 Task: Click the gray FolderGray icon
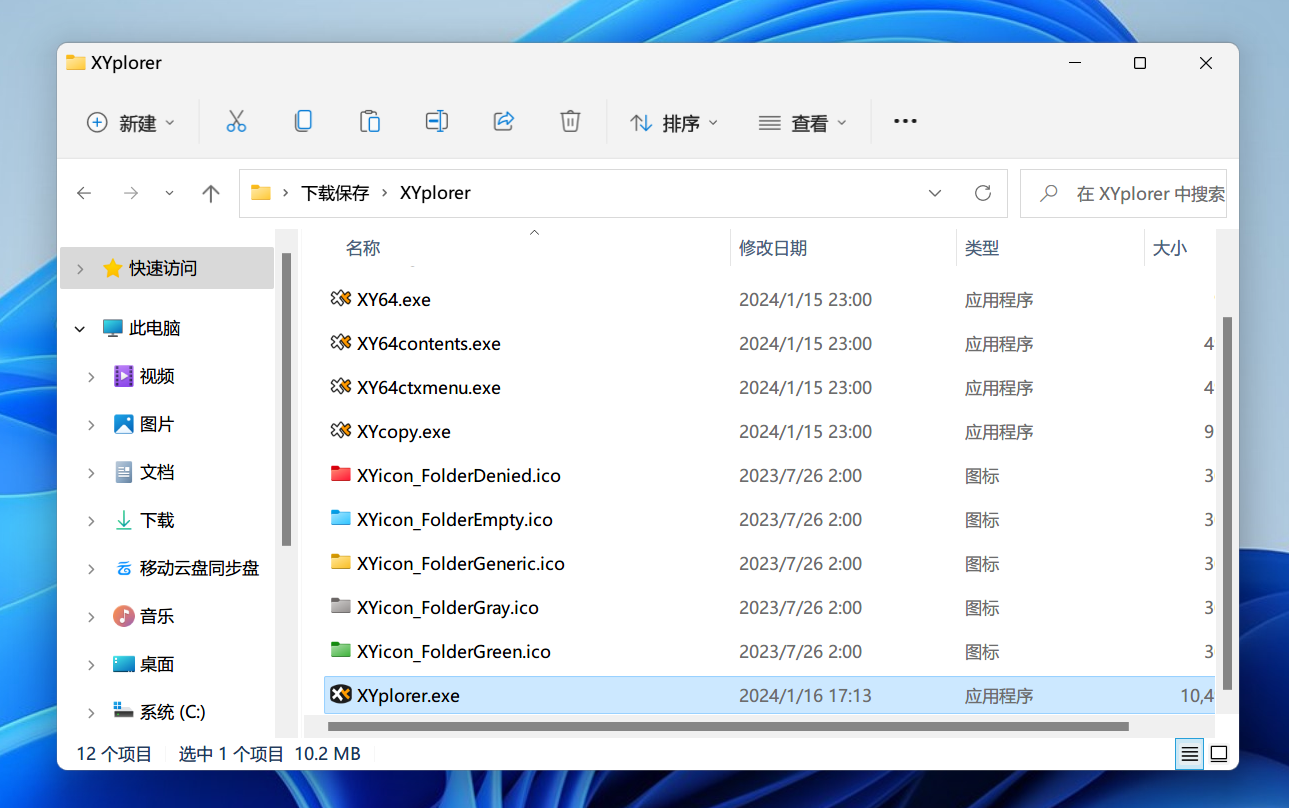pyautogui.click(x=340, y=606)
